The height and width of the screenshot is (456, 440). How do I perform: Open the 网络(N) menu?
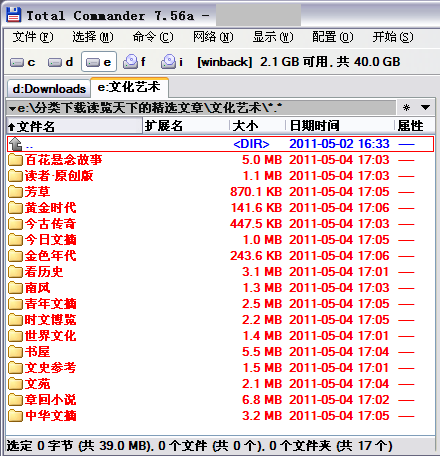coord(213,37)
